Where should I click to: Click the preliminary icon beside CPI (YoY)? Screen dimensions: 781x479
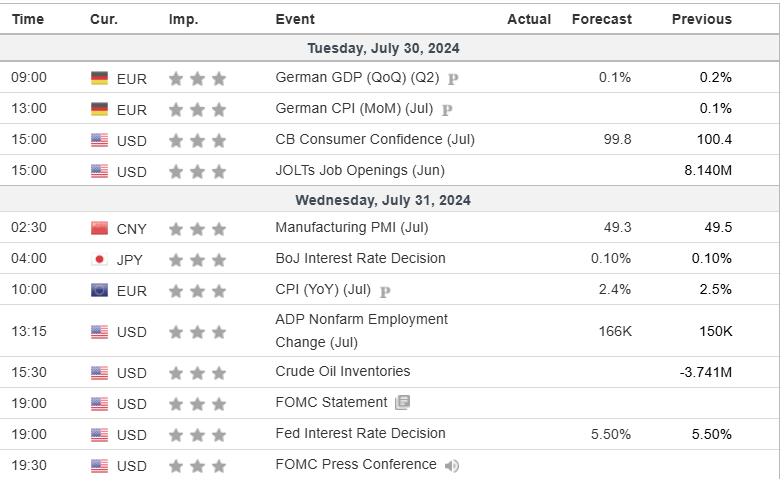tap(385, 291)
